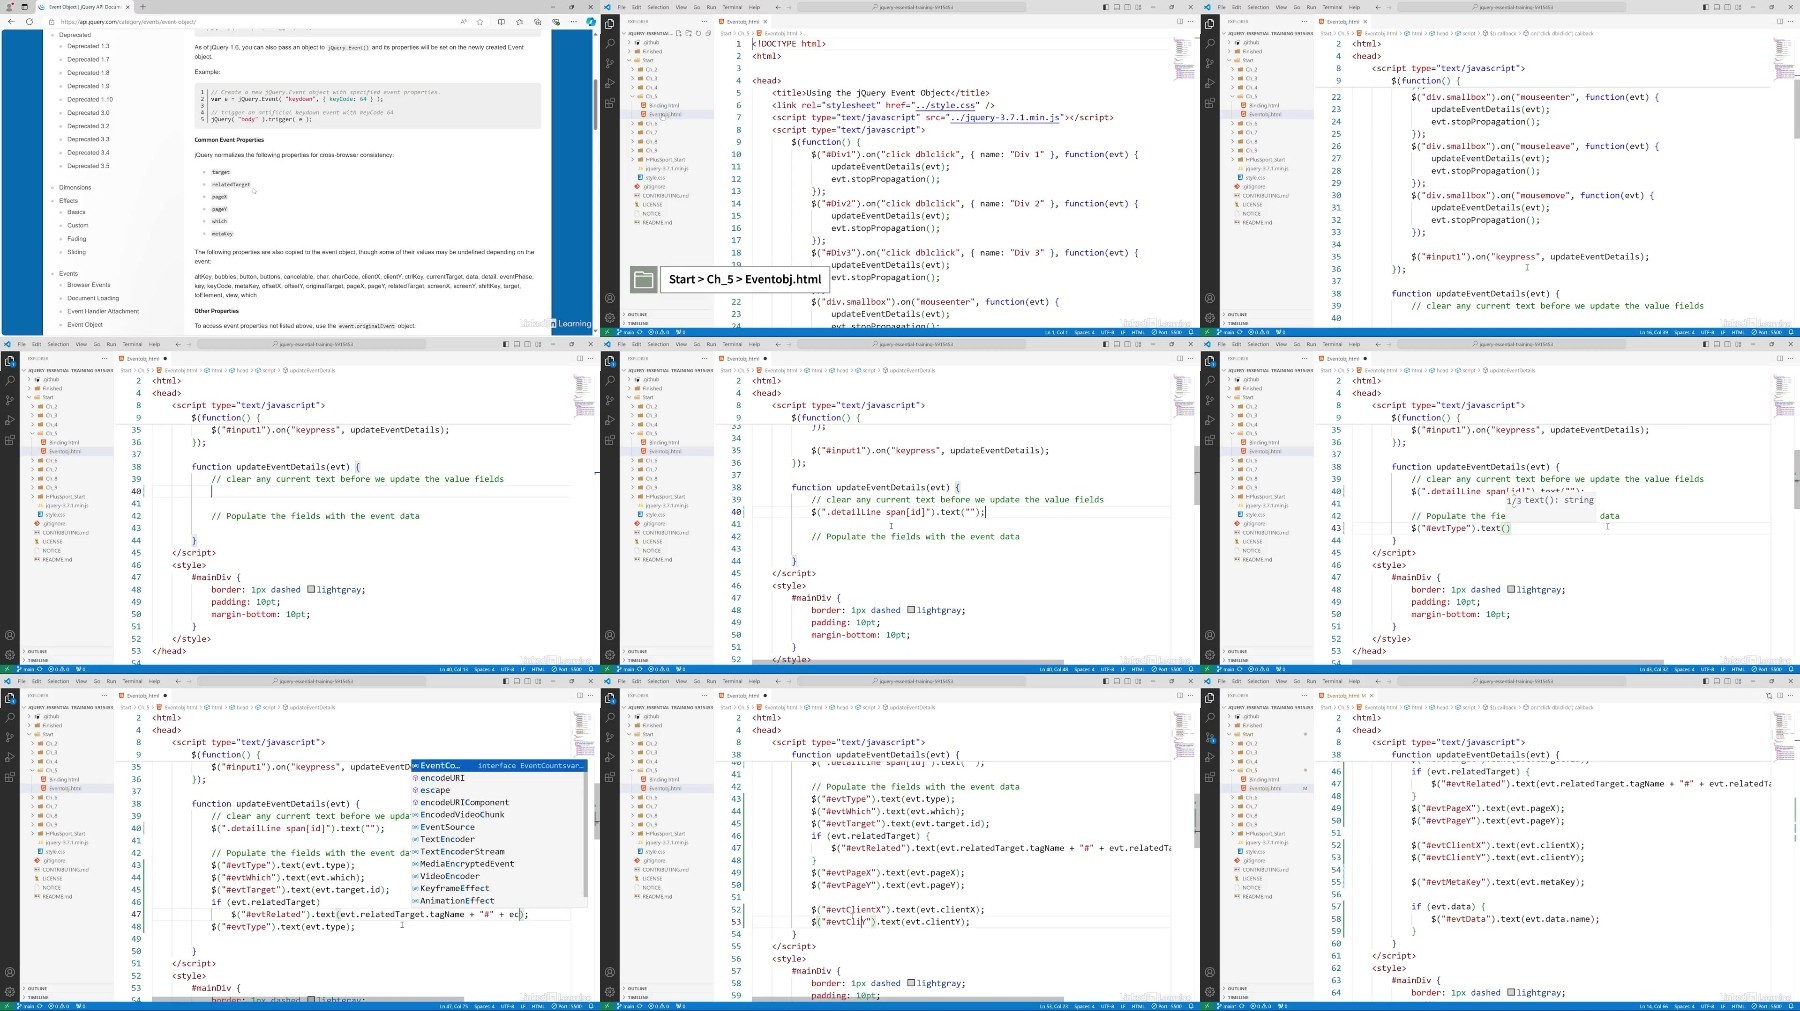1800x1011 pixels.
Task: Toggle primary side bar in bottom-center frame
Action: pyautogui.click(x=1106, y=681)
